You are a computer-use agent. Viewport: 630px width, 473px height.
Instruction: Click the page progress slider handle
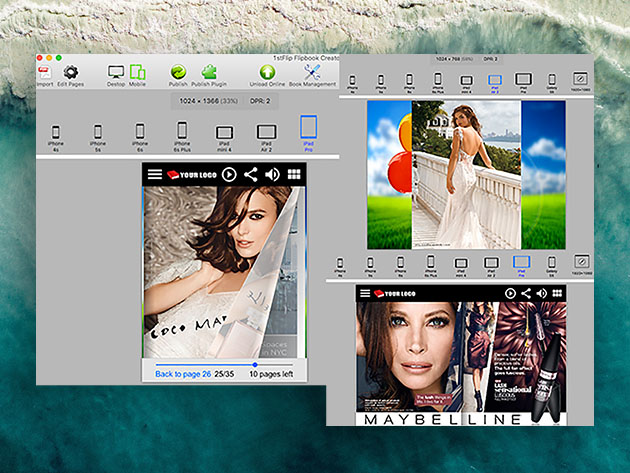[255, 364]
